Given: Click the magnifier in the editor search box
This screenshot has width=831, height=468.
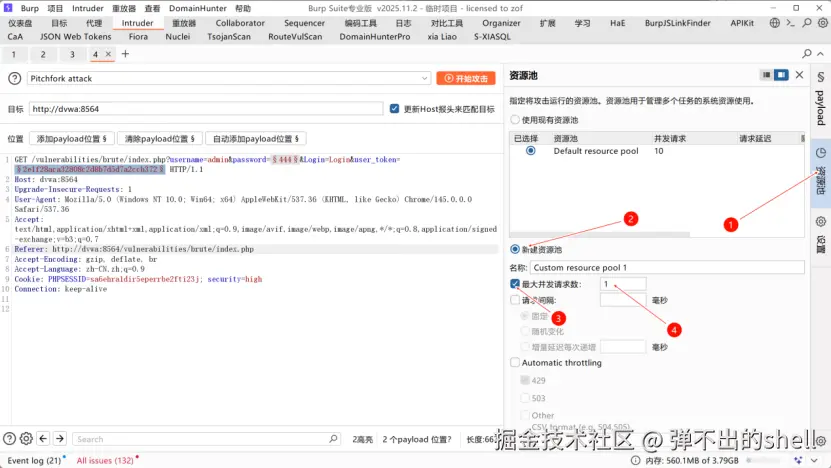Looking at the screenshot, I should pos(333,439).
